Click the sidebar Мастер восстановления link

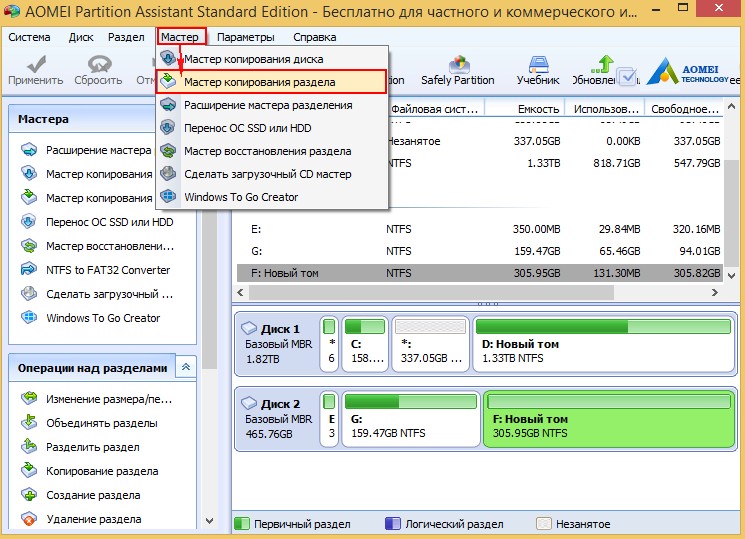point(110,246)
